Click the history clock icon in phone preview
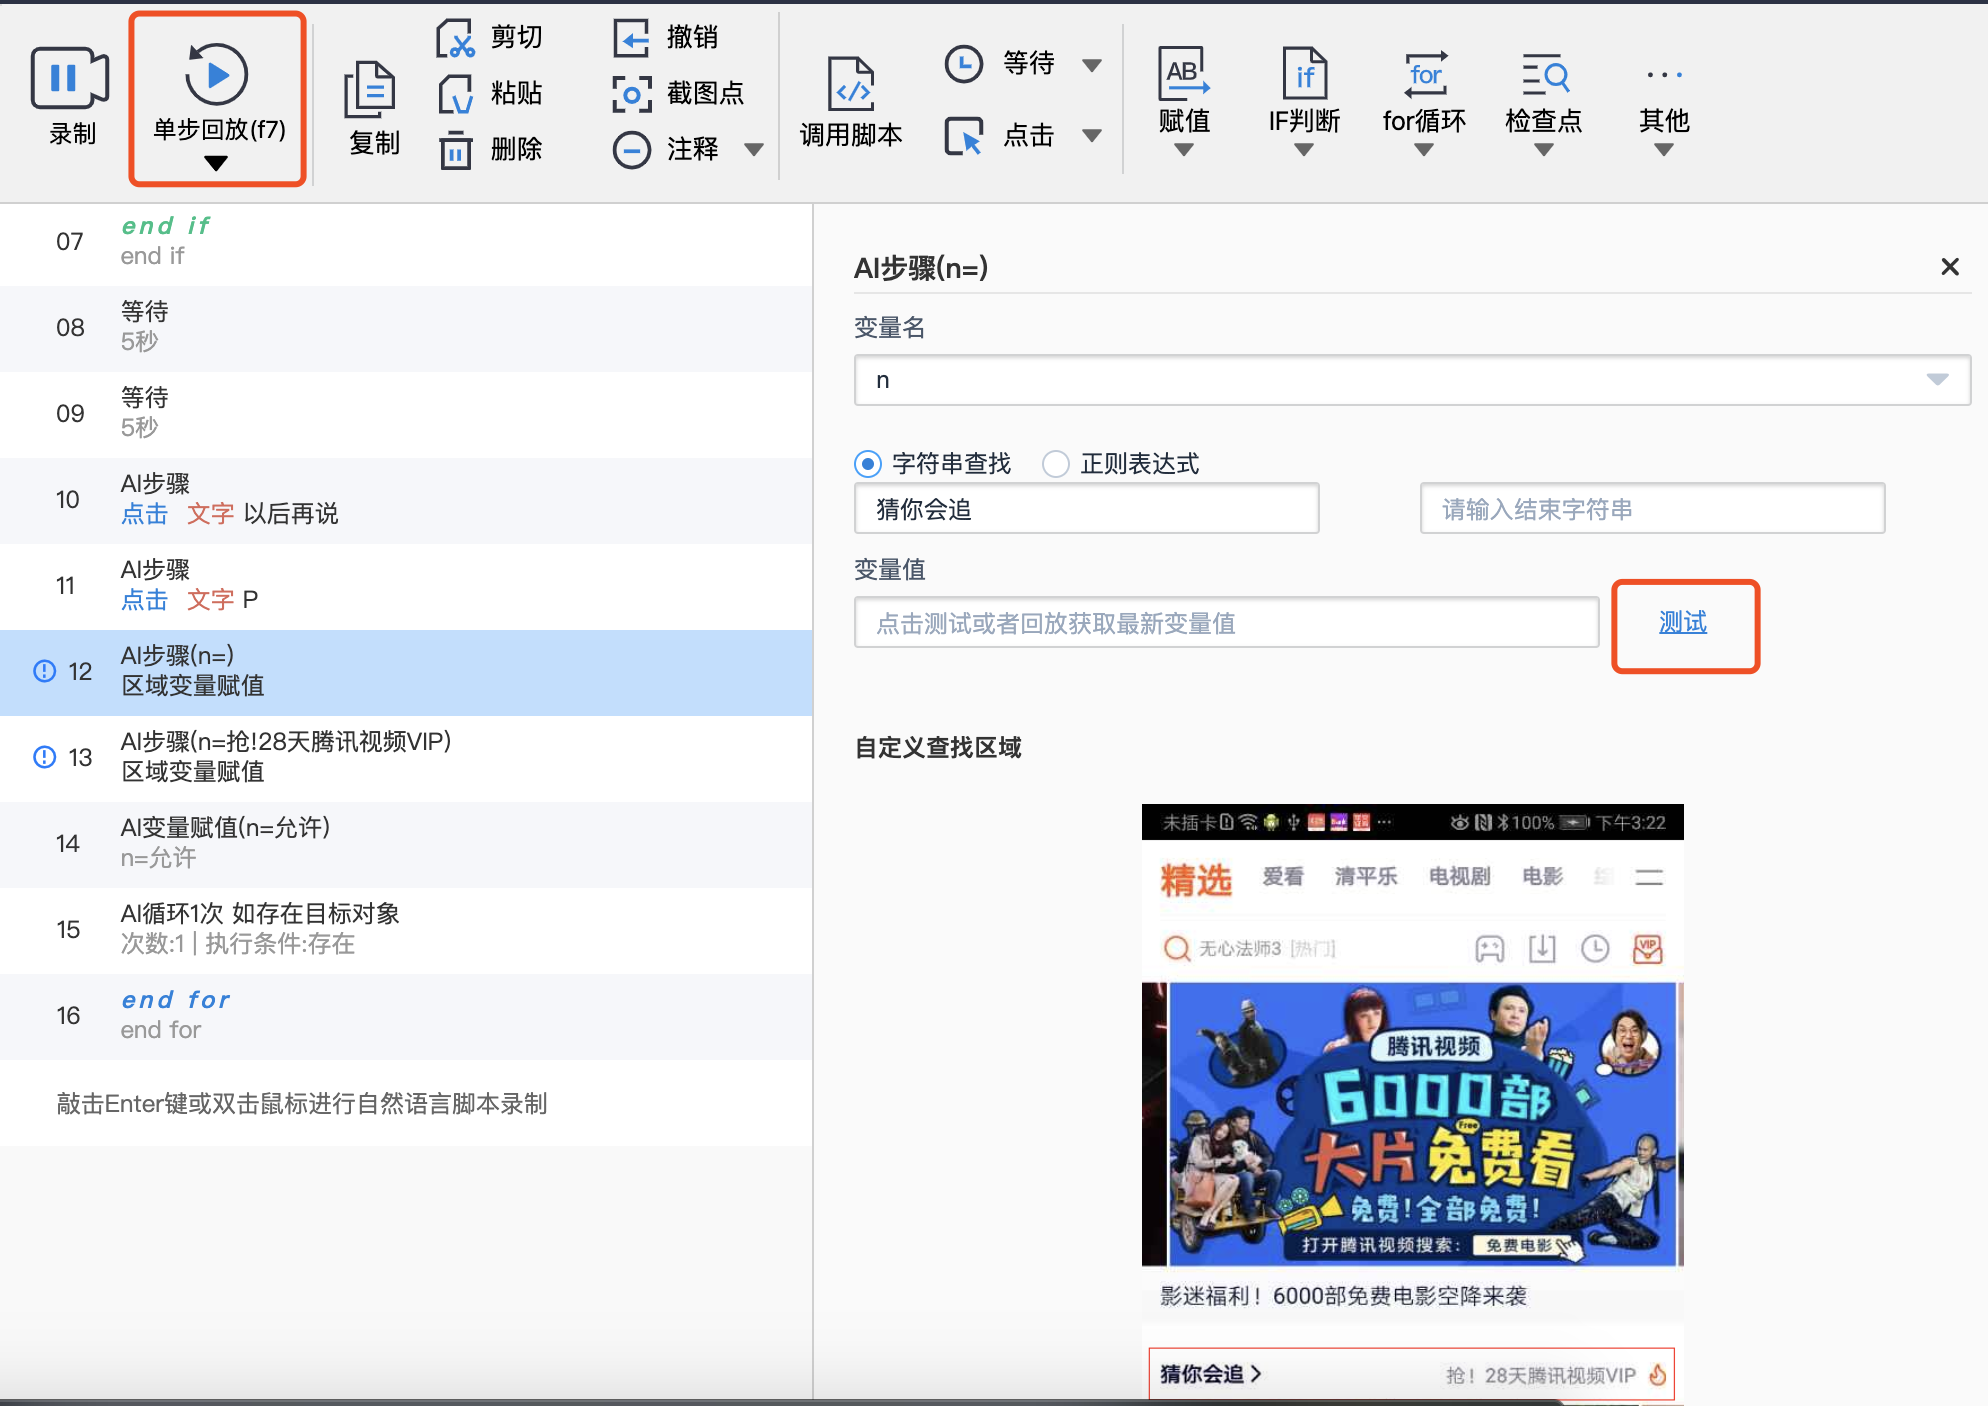 (1595, 948)
